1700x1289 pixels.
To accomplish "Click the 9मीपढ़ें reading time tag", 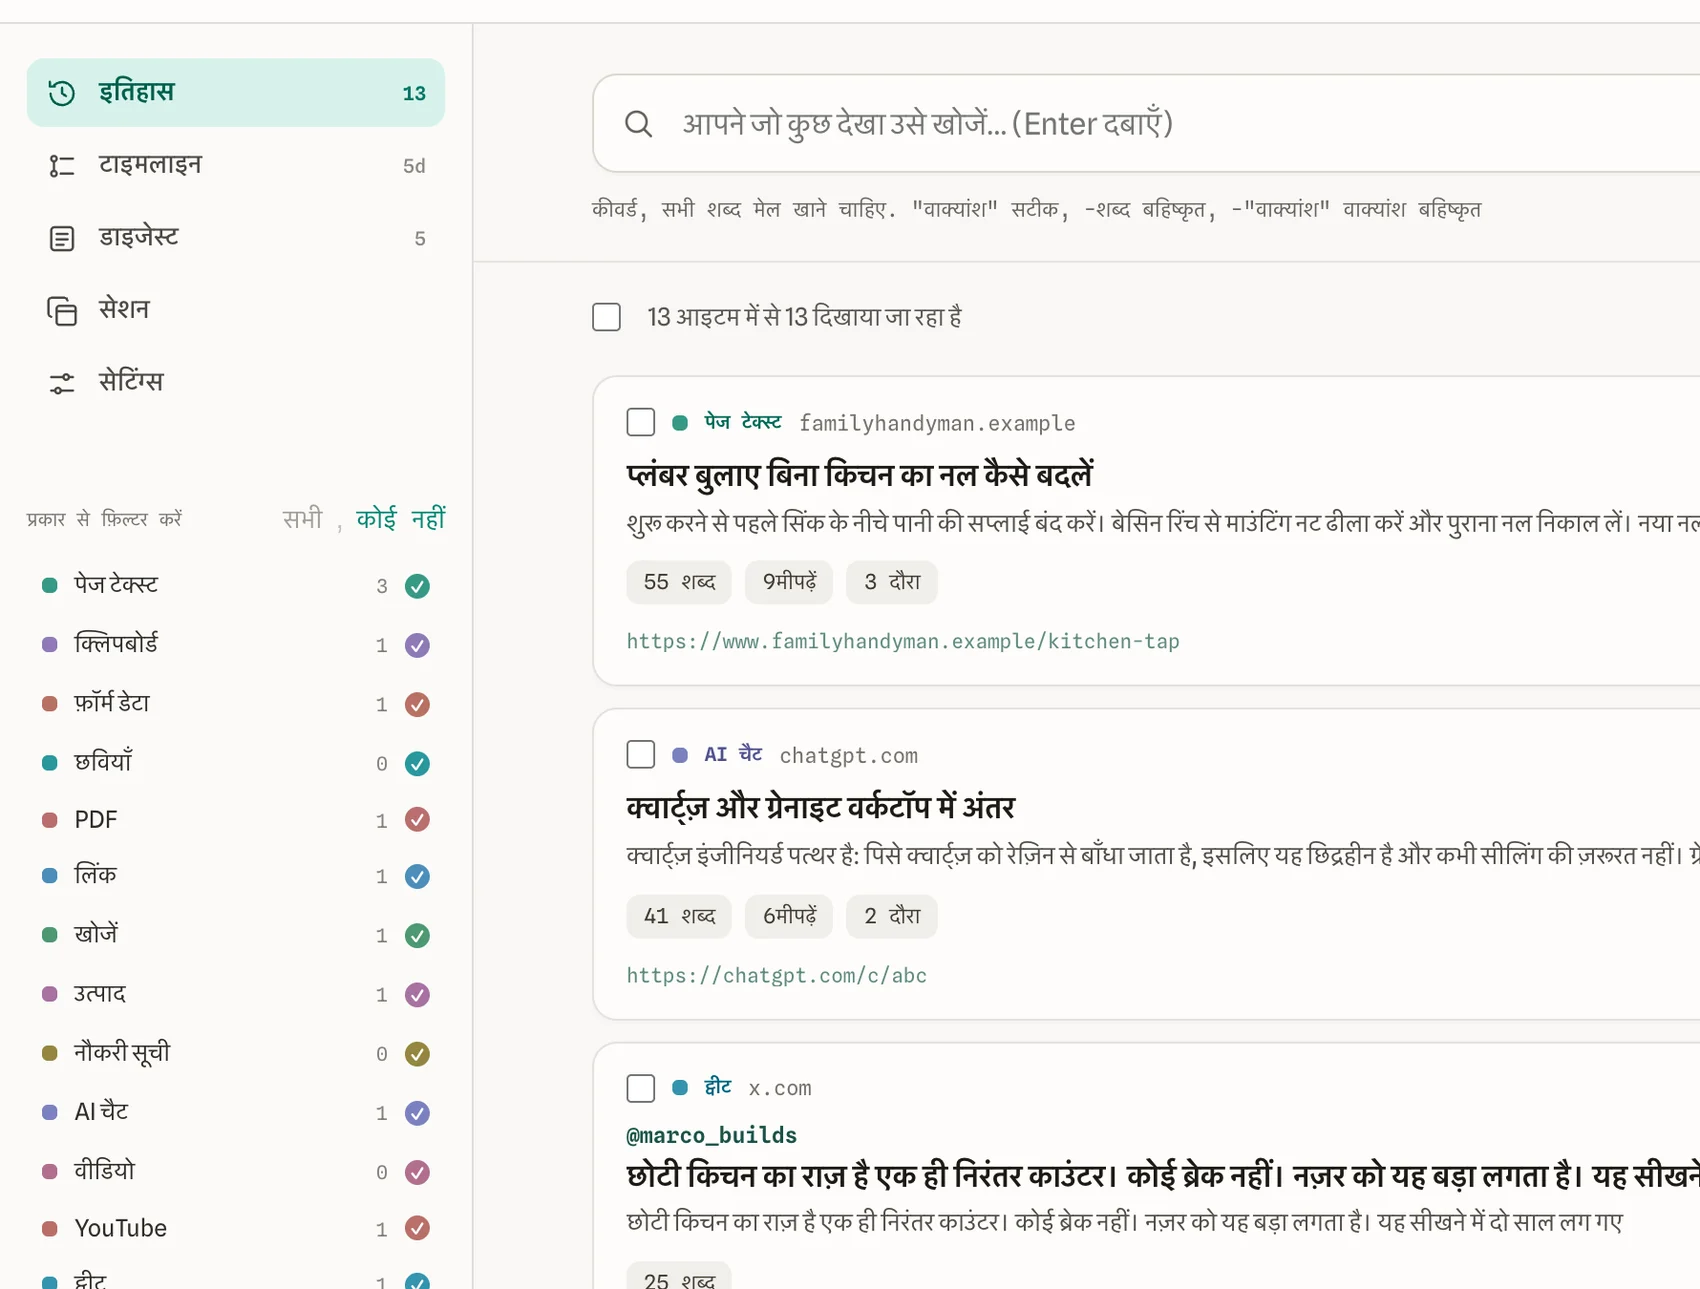I will pos(789,582).
